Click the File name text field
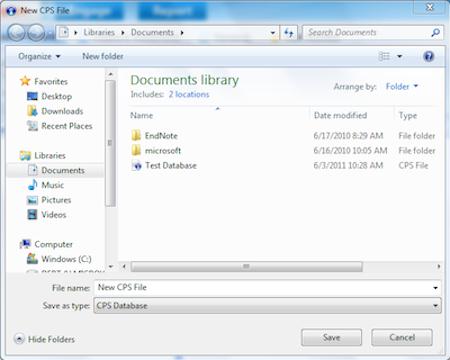The height and width of the screenshot is (360, 450). (262, 288)
